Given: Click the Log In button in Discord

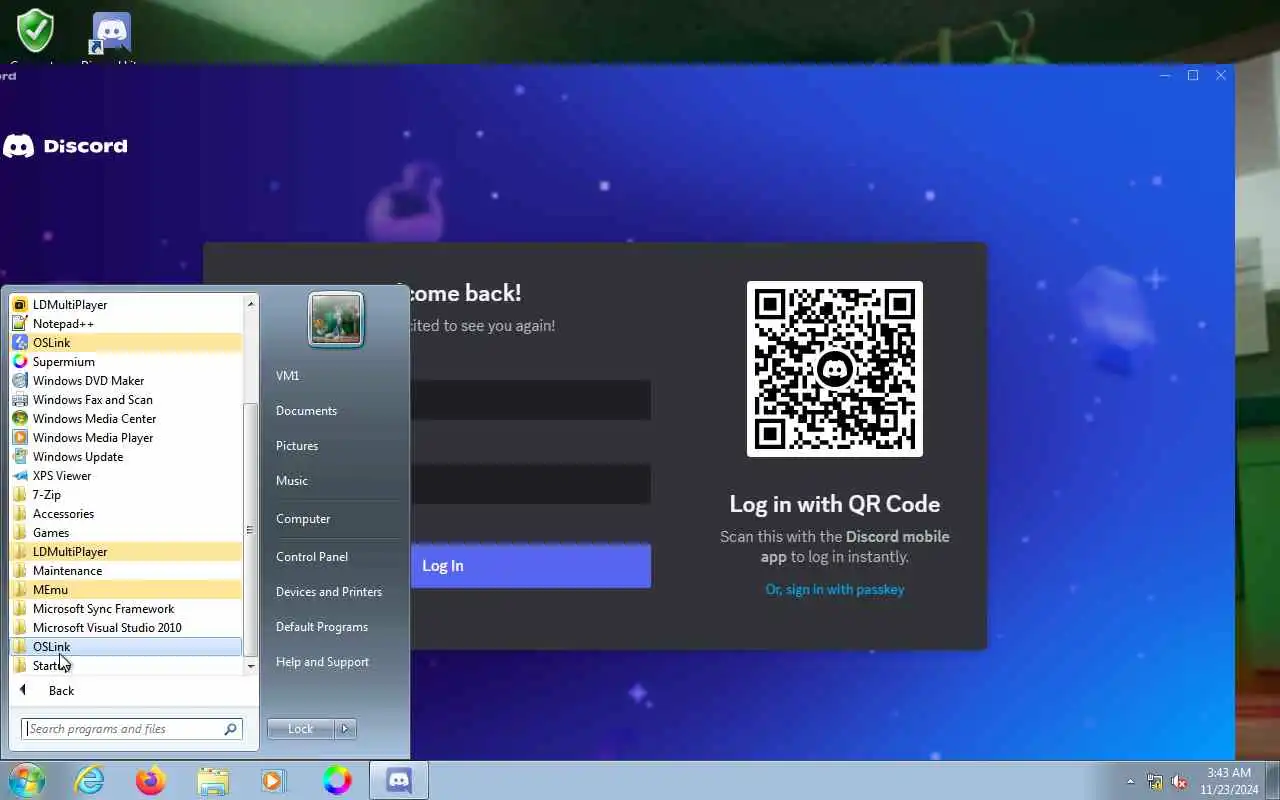Looking at the screenshot, I should click(530, 565).
